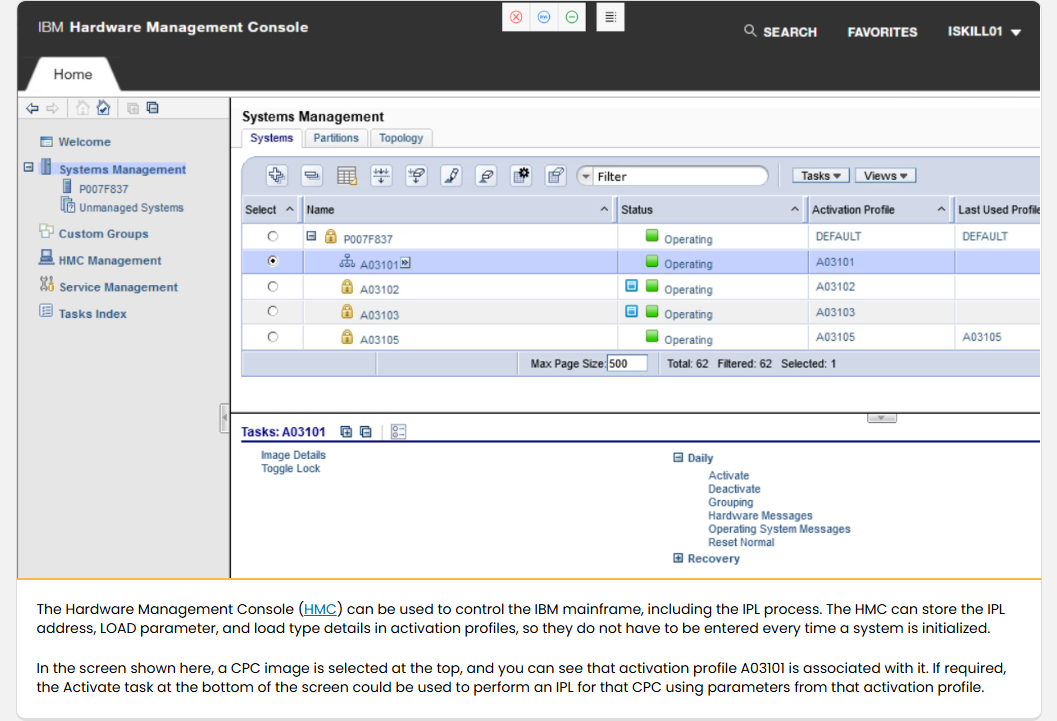This screenshot has height=721, width=1057.
Task: Click the HMC hyperlink in the description text
Action: coord(320,609)
